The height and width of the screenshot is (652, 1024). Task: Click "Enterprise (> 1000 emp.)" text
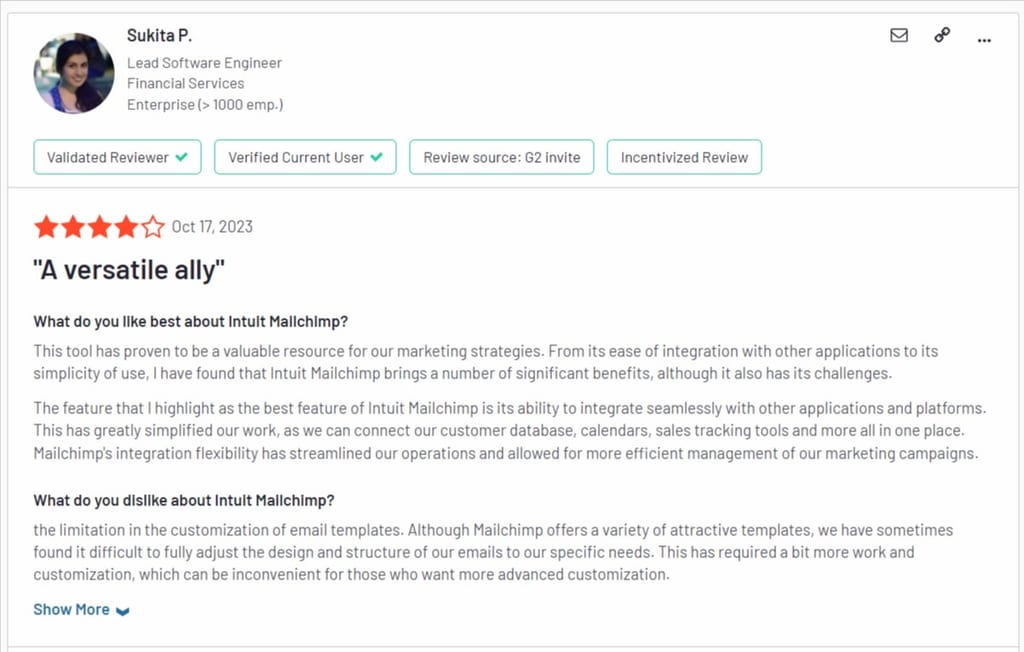click(205, 105)
